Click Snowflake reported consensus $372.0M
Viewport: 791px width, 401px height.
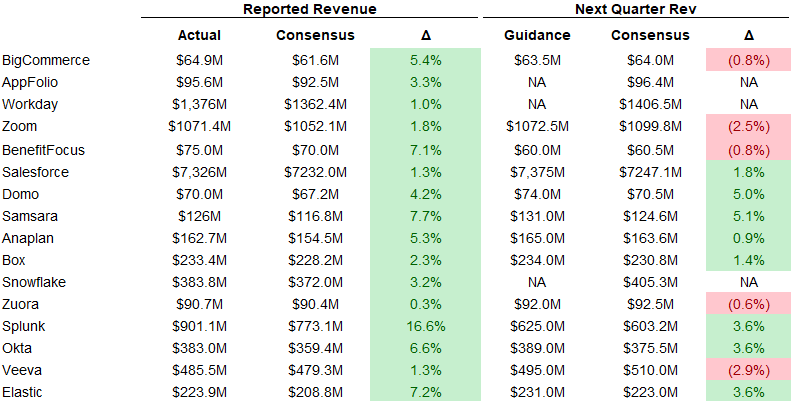[x=315, y=282]
